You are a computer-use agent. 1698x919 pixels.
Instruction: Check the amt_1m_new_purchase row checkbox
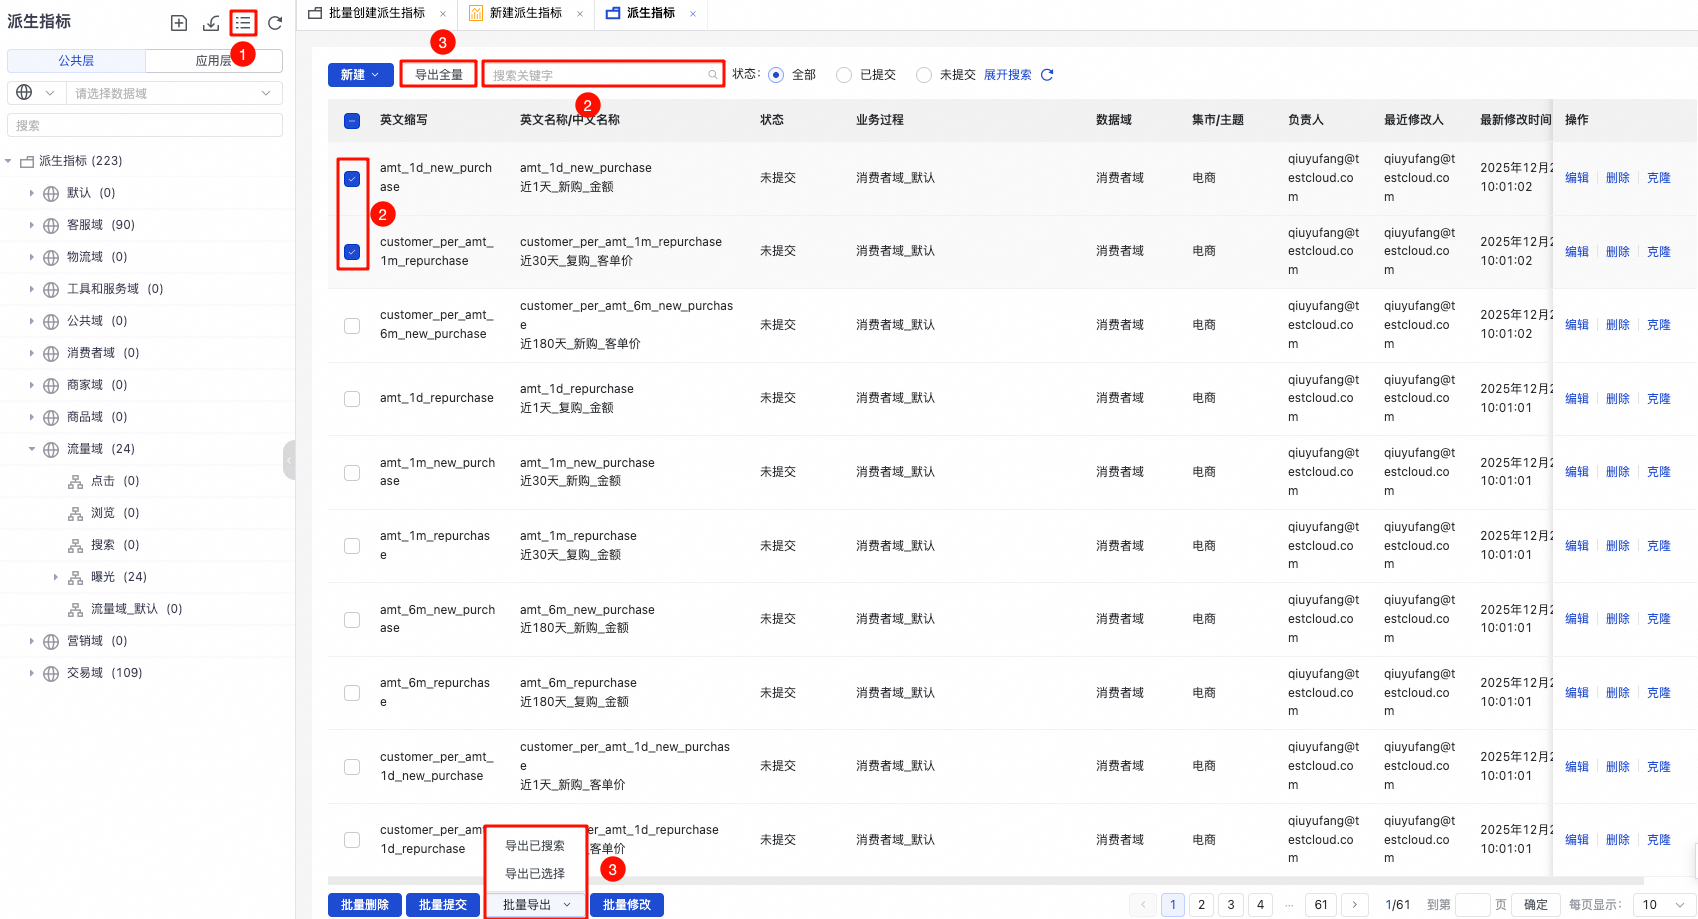point(352,473)
